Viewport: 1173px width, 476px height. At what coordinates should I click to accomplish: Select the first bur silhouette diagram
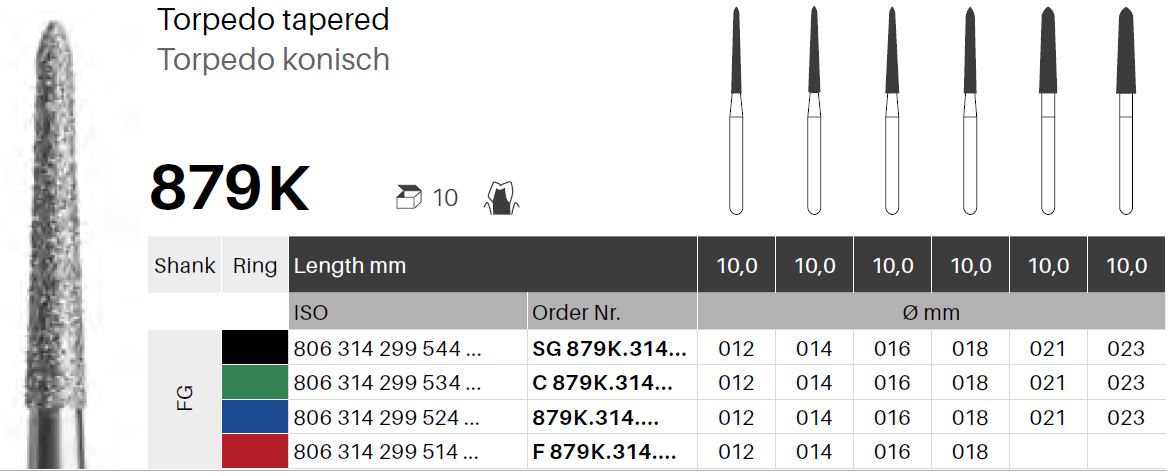[736, 111]
